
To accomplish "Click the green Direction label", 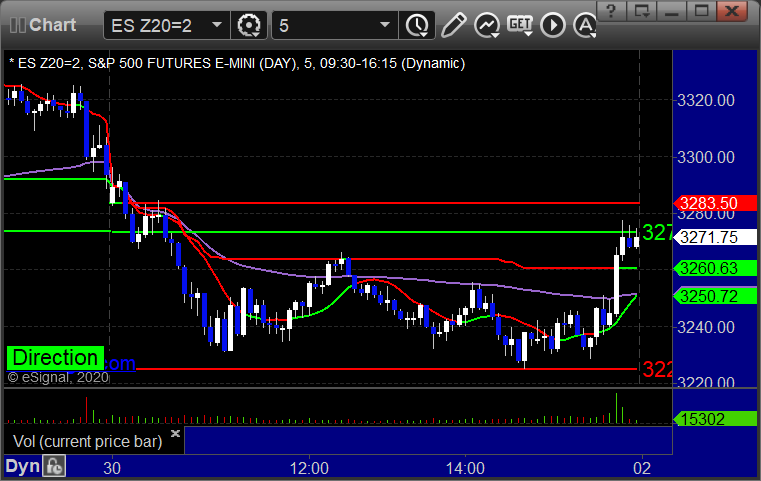I will (x=55, y=358).
